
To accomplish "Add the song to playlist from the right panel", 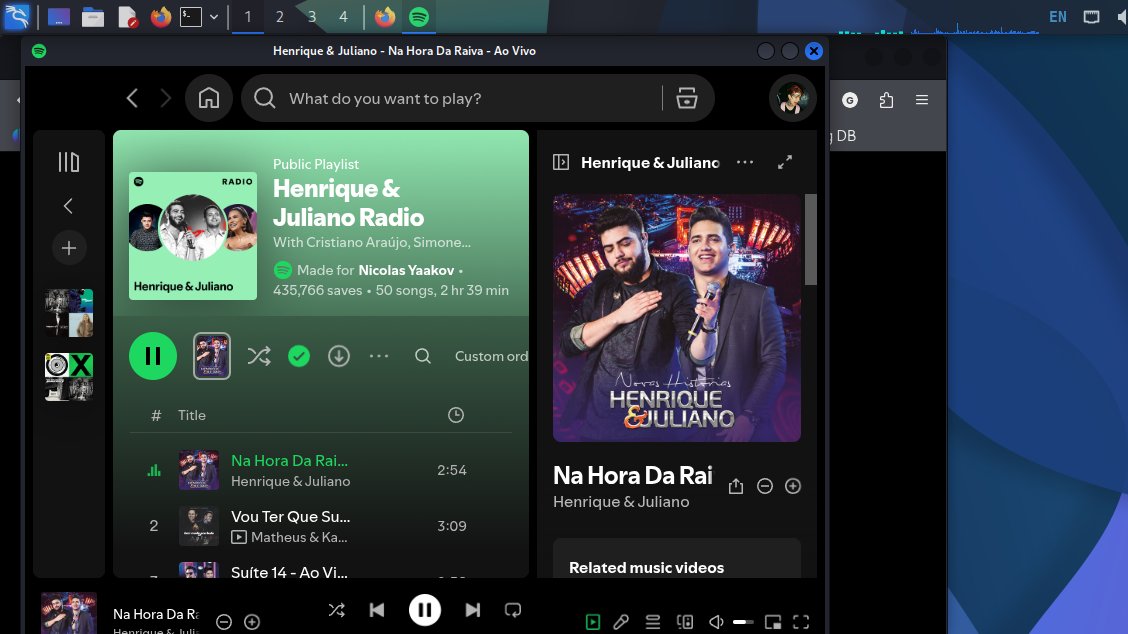I will (793, 486).
